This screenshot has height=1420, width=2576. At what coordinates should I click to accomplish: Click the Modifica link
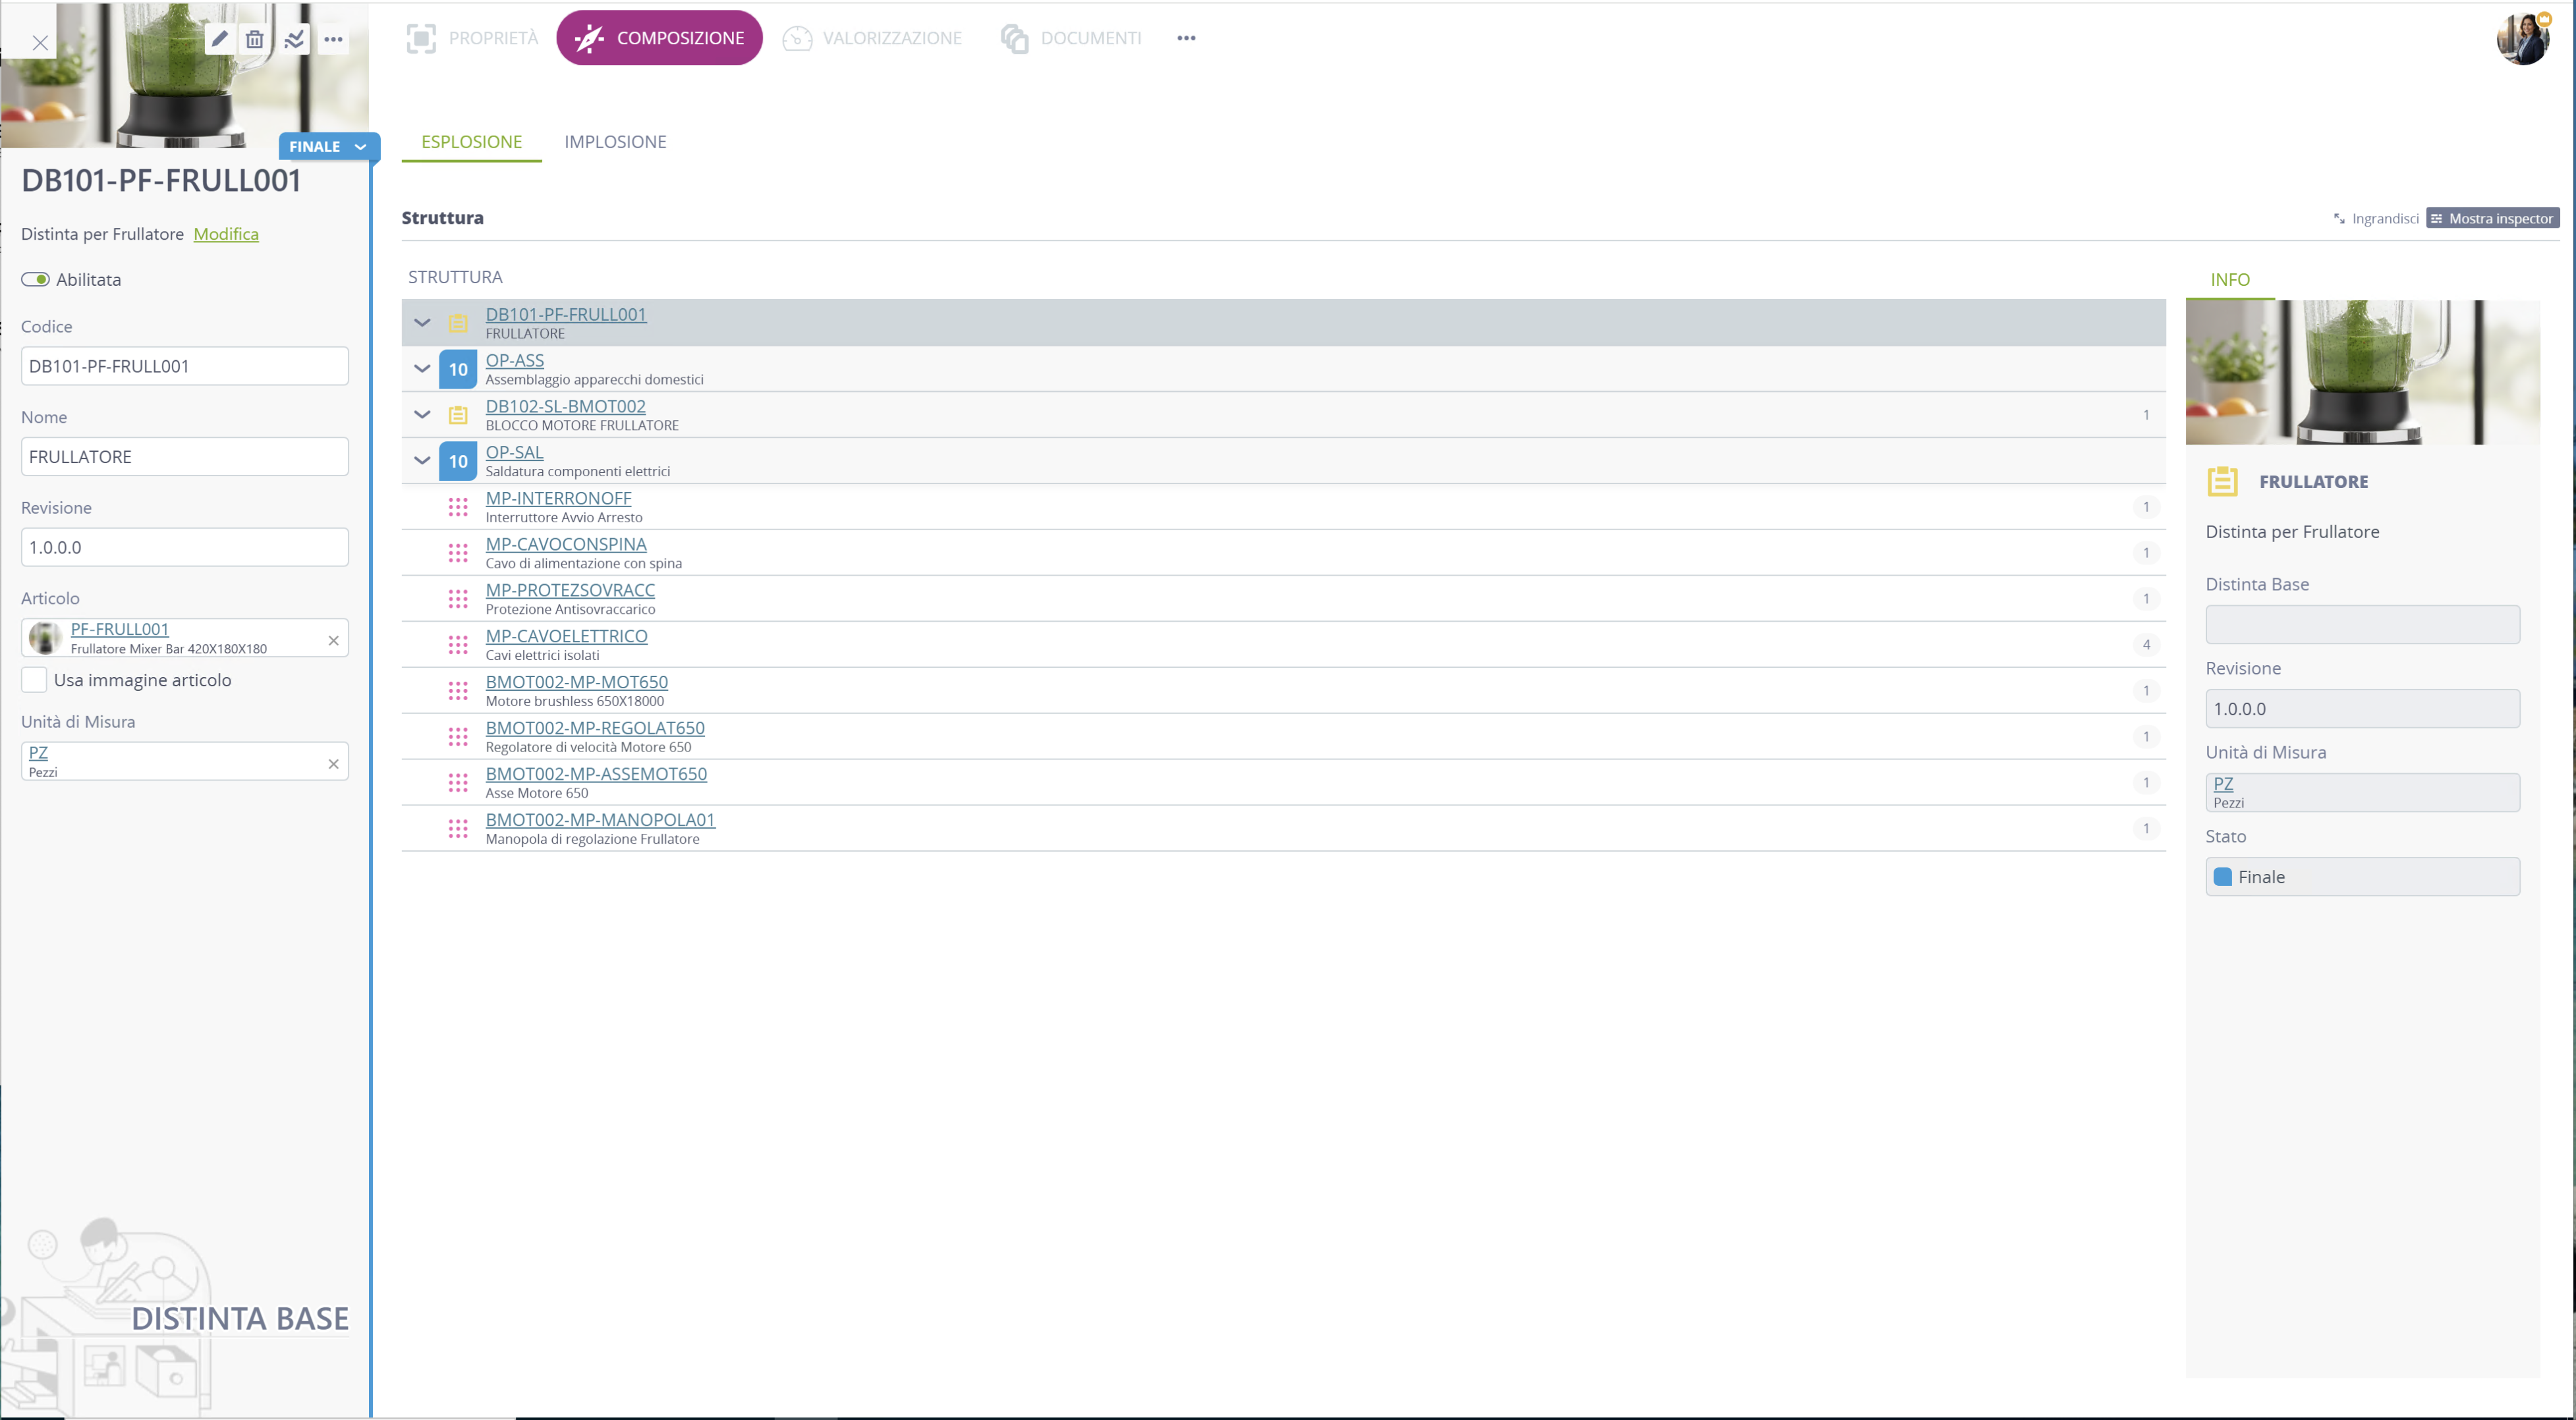coord(226,234)
